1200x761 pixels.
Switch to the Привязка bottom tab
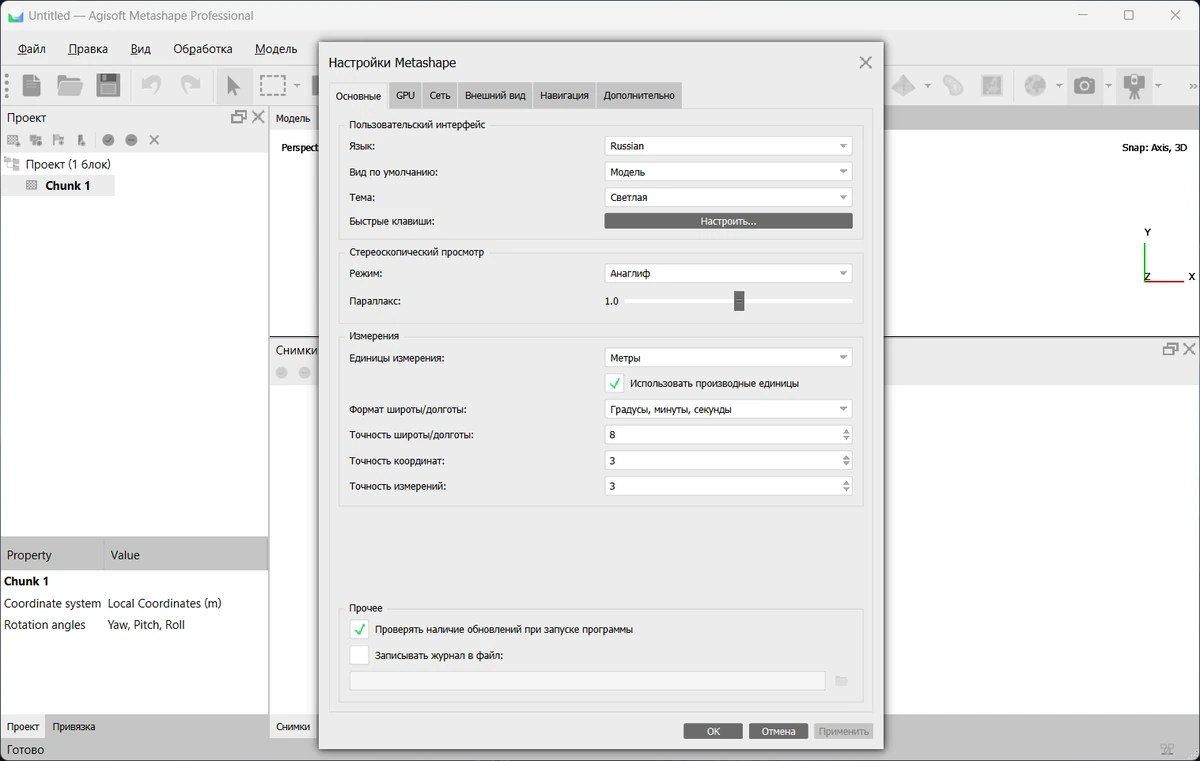tap(74, 727)
